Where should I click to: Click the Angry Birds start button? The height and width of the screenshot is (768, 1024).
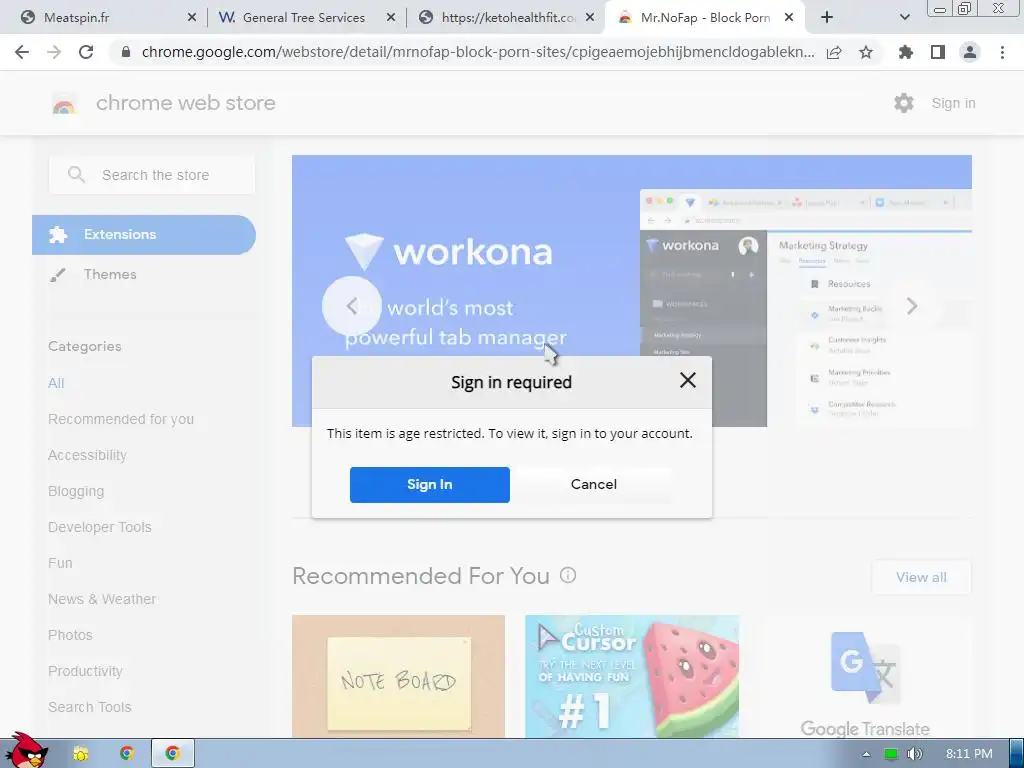25,751
